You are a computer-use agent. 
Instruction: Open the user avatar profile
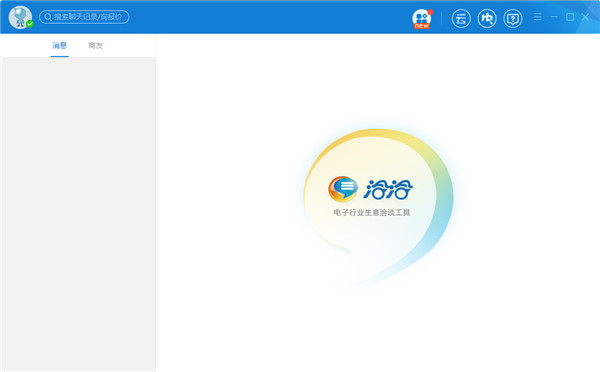point(20,17)
